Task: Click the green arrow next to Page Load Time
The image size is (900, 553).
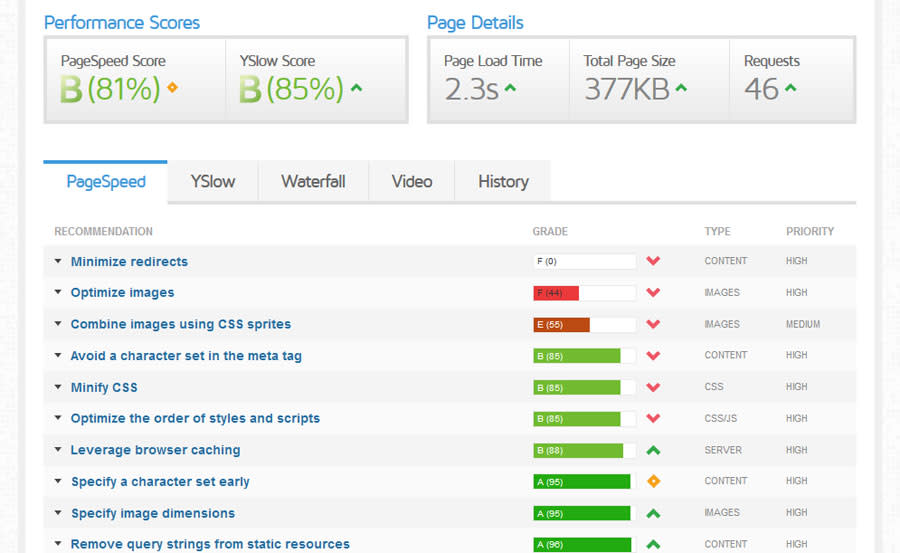Action: tap(510, 88)
